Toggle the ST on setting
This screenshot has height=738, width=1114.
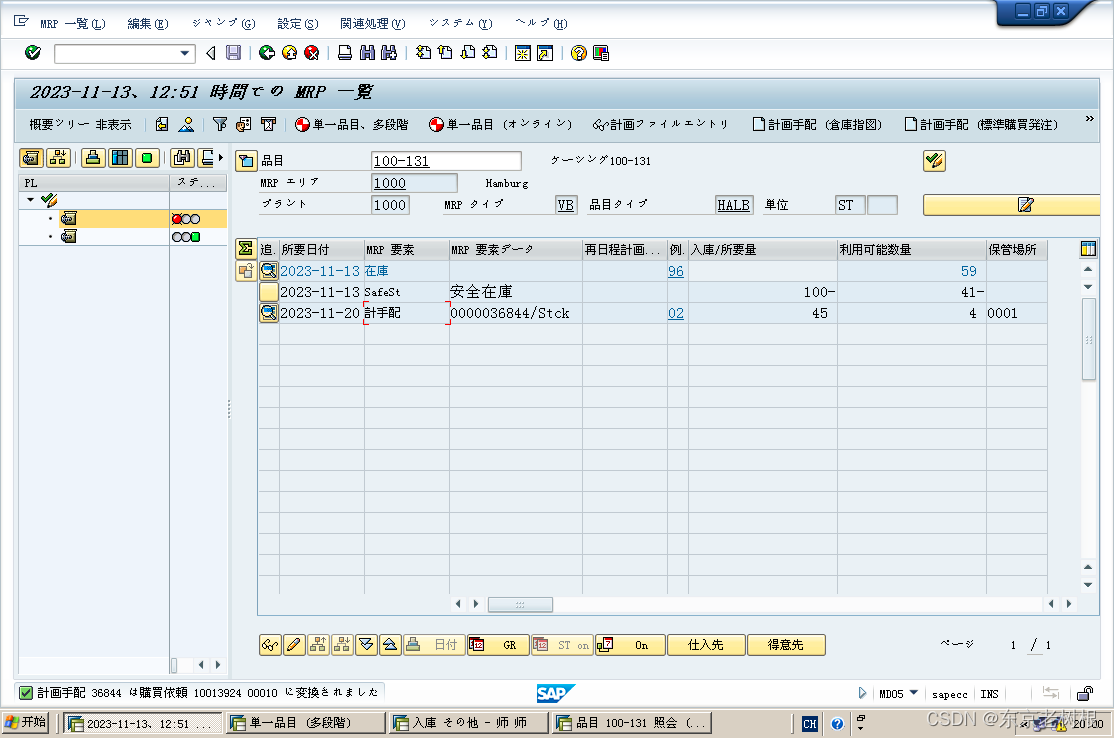[561, 645]
